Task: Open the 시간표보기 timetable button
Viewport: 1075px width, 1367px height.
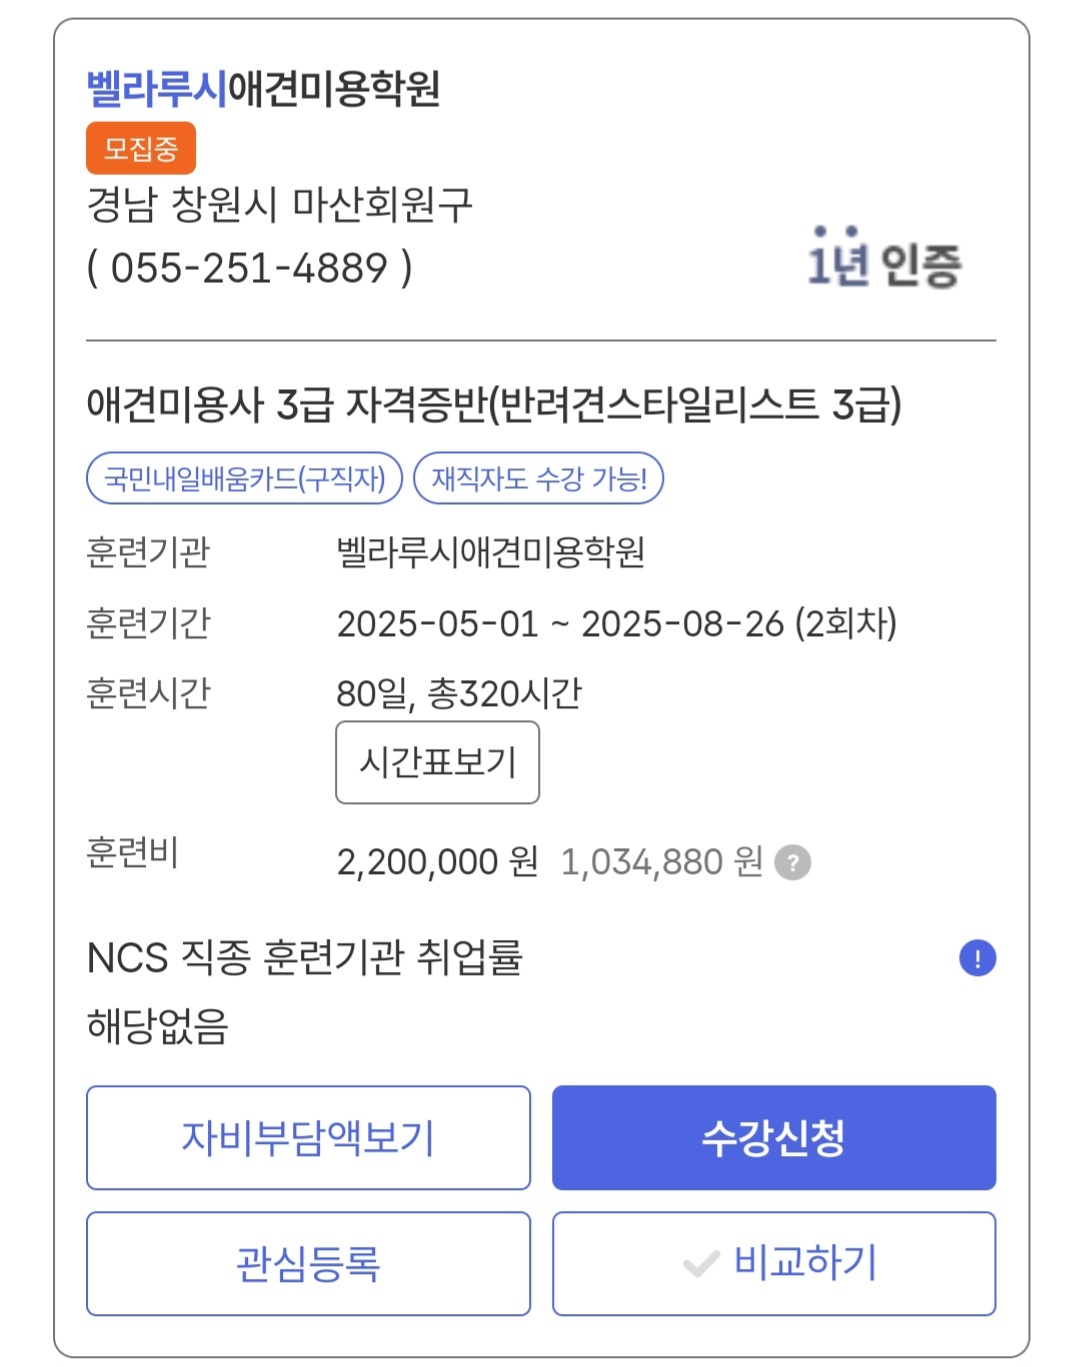Action: (x=437, y=762)
